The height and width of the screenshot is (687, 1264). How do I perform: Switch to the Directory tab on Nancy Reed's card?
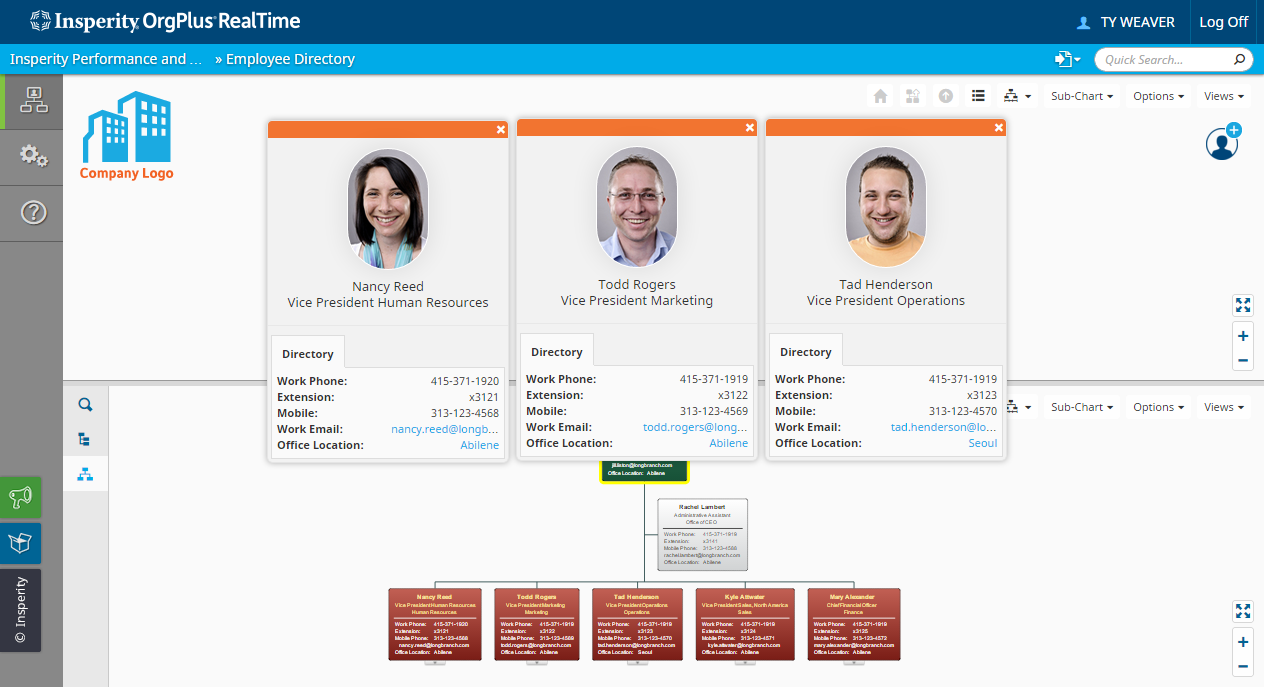(x=307, y=352)
